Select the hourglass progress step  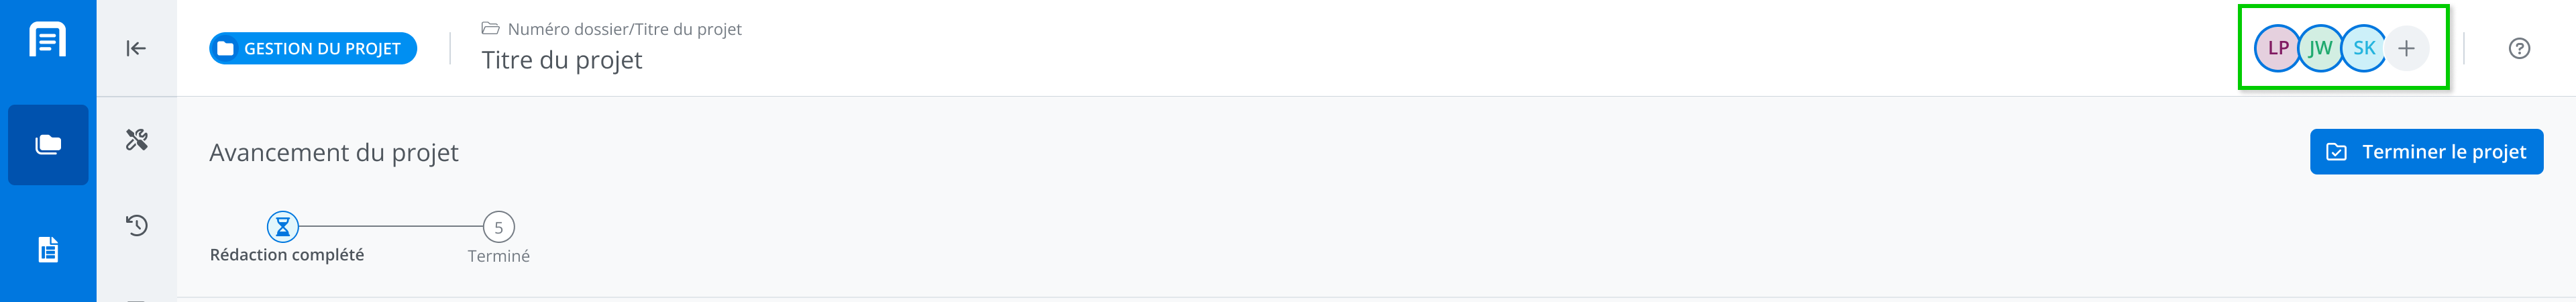point(283,227)
